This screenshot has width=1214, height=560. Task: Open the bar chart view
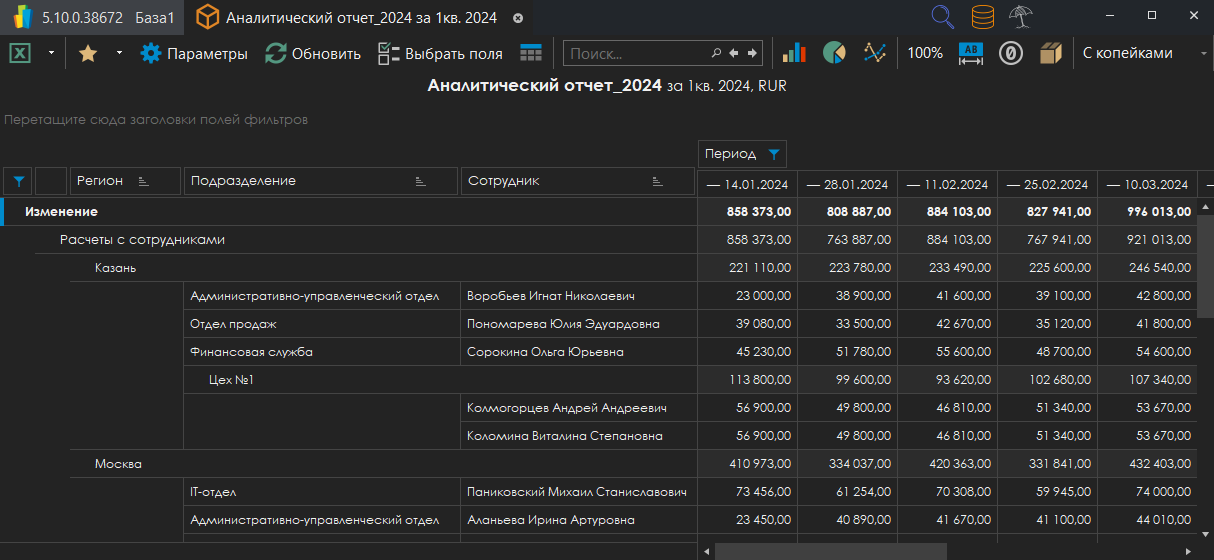(x=794, y=54)
